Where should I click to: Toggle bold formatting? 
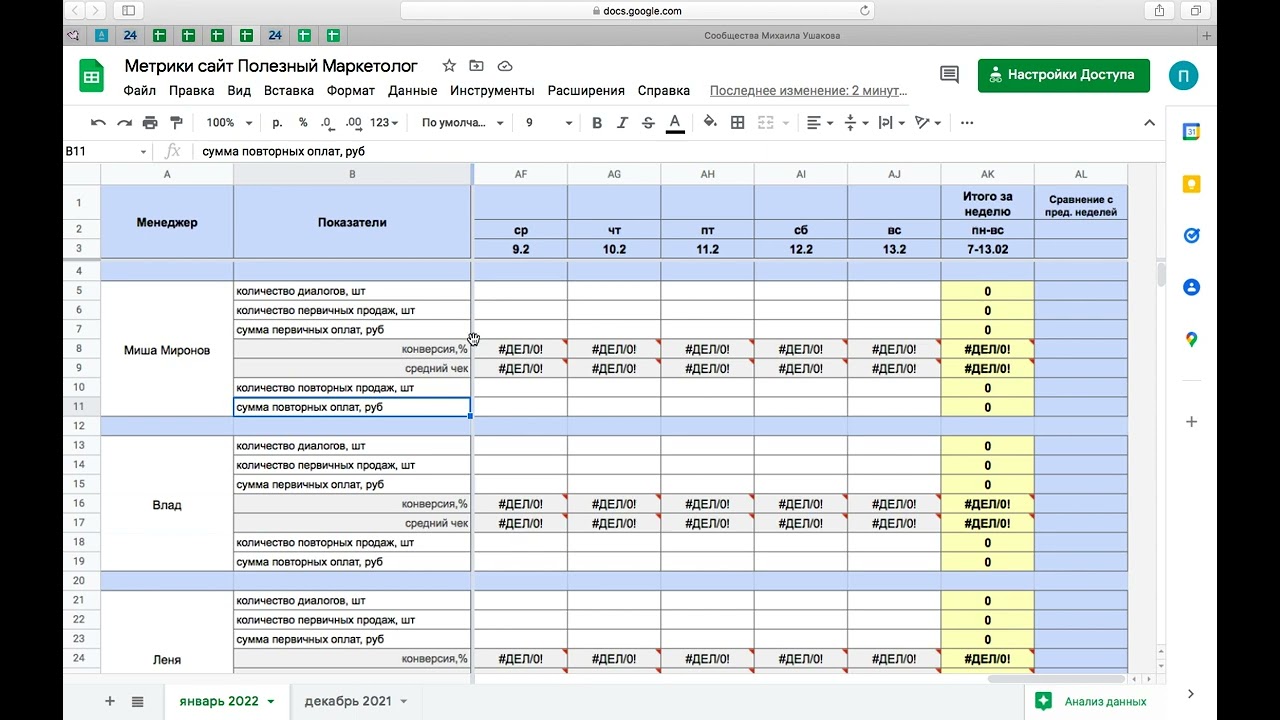(597, 123)
